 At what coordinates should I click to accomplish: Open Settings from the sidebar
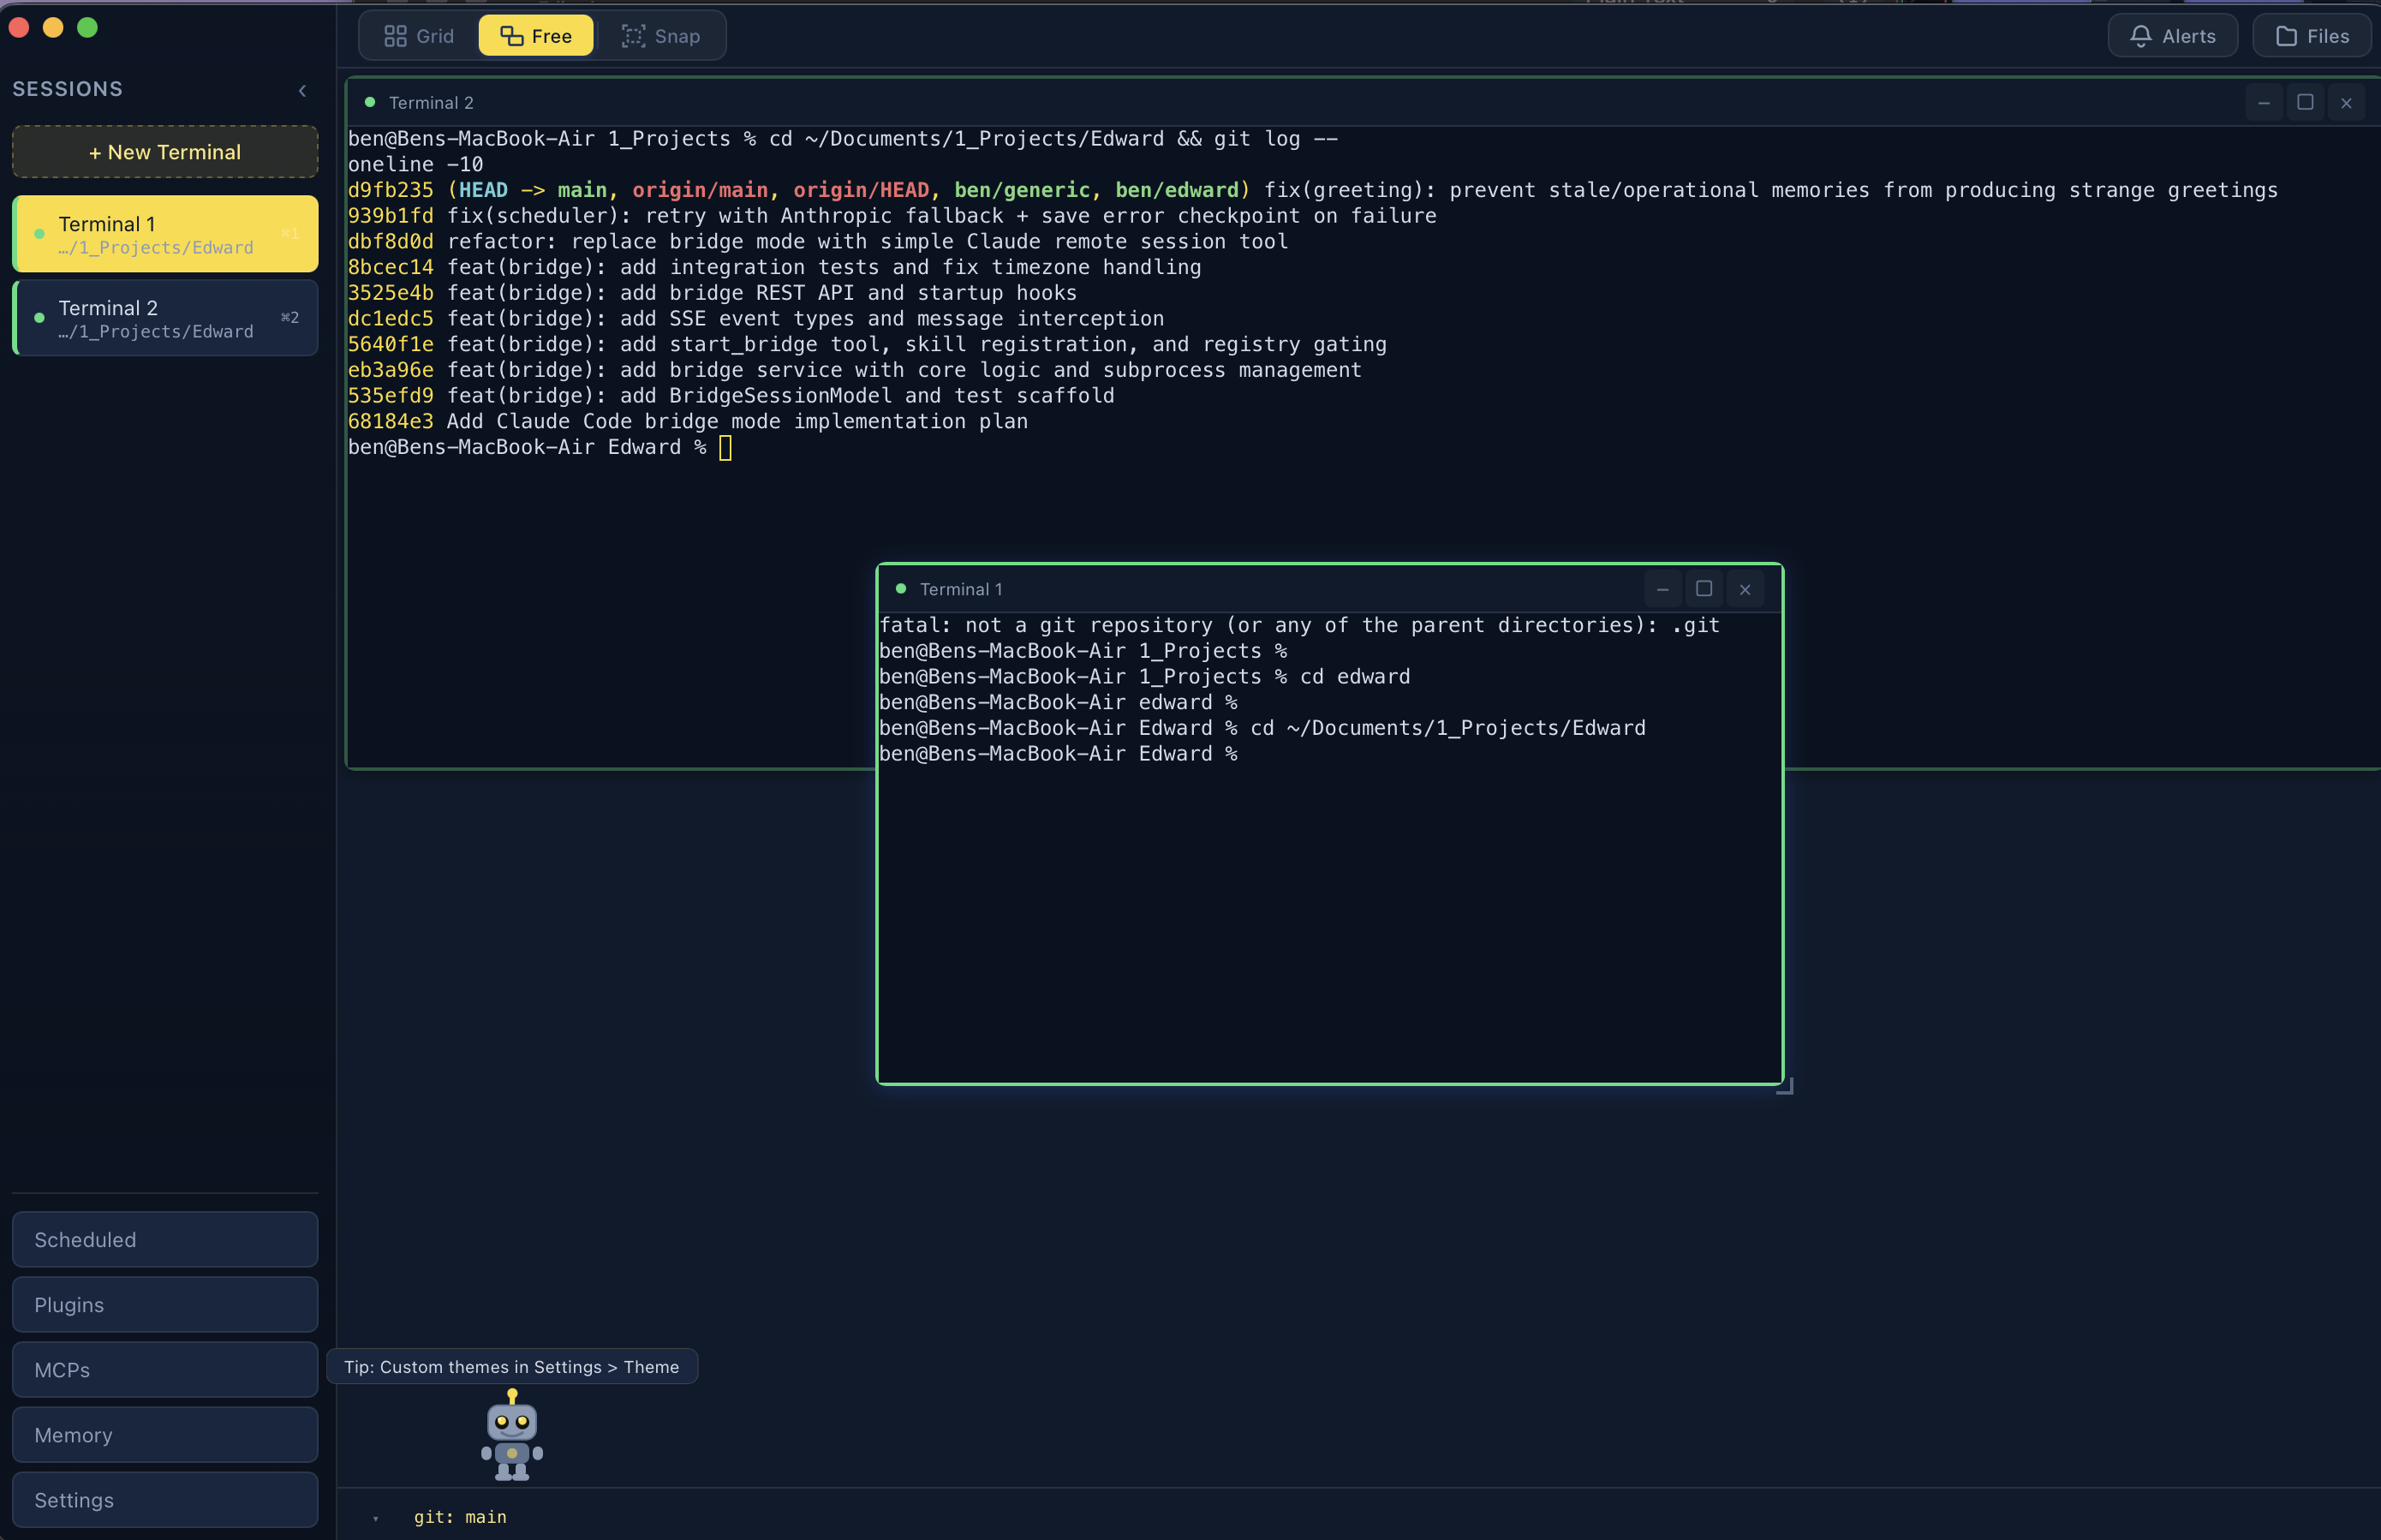pyautogui.click(x=165, y=1499)
